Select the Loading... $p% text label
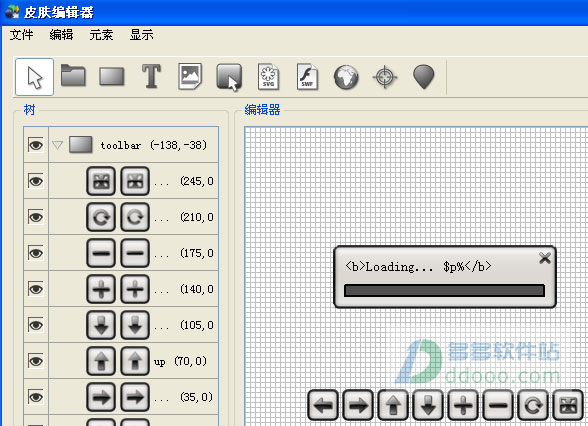The width and height of the screenshot is (588, 426). pyautogui.click(x=418, y=267)
